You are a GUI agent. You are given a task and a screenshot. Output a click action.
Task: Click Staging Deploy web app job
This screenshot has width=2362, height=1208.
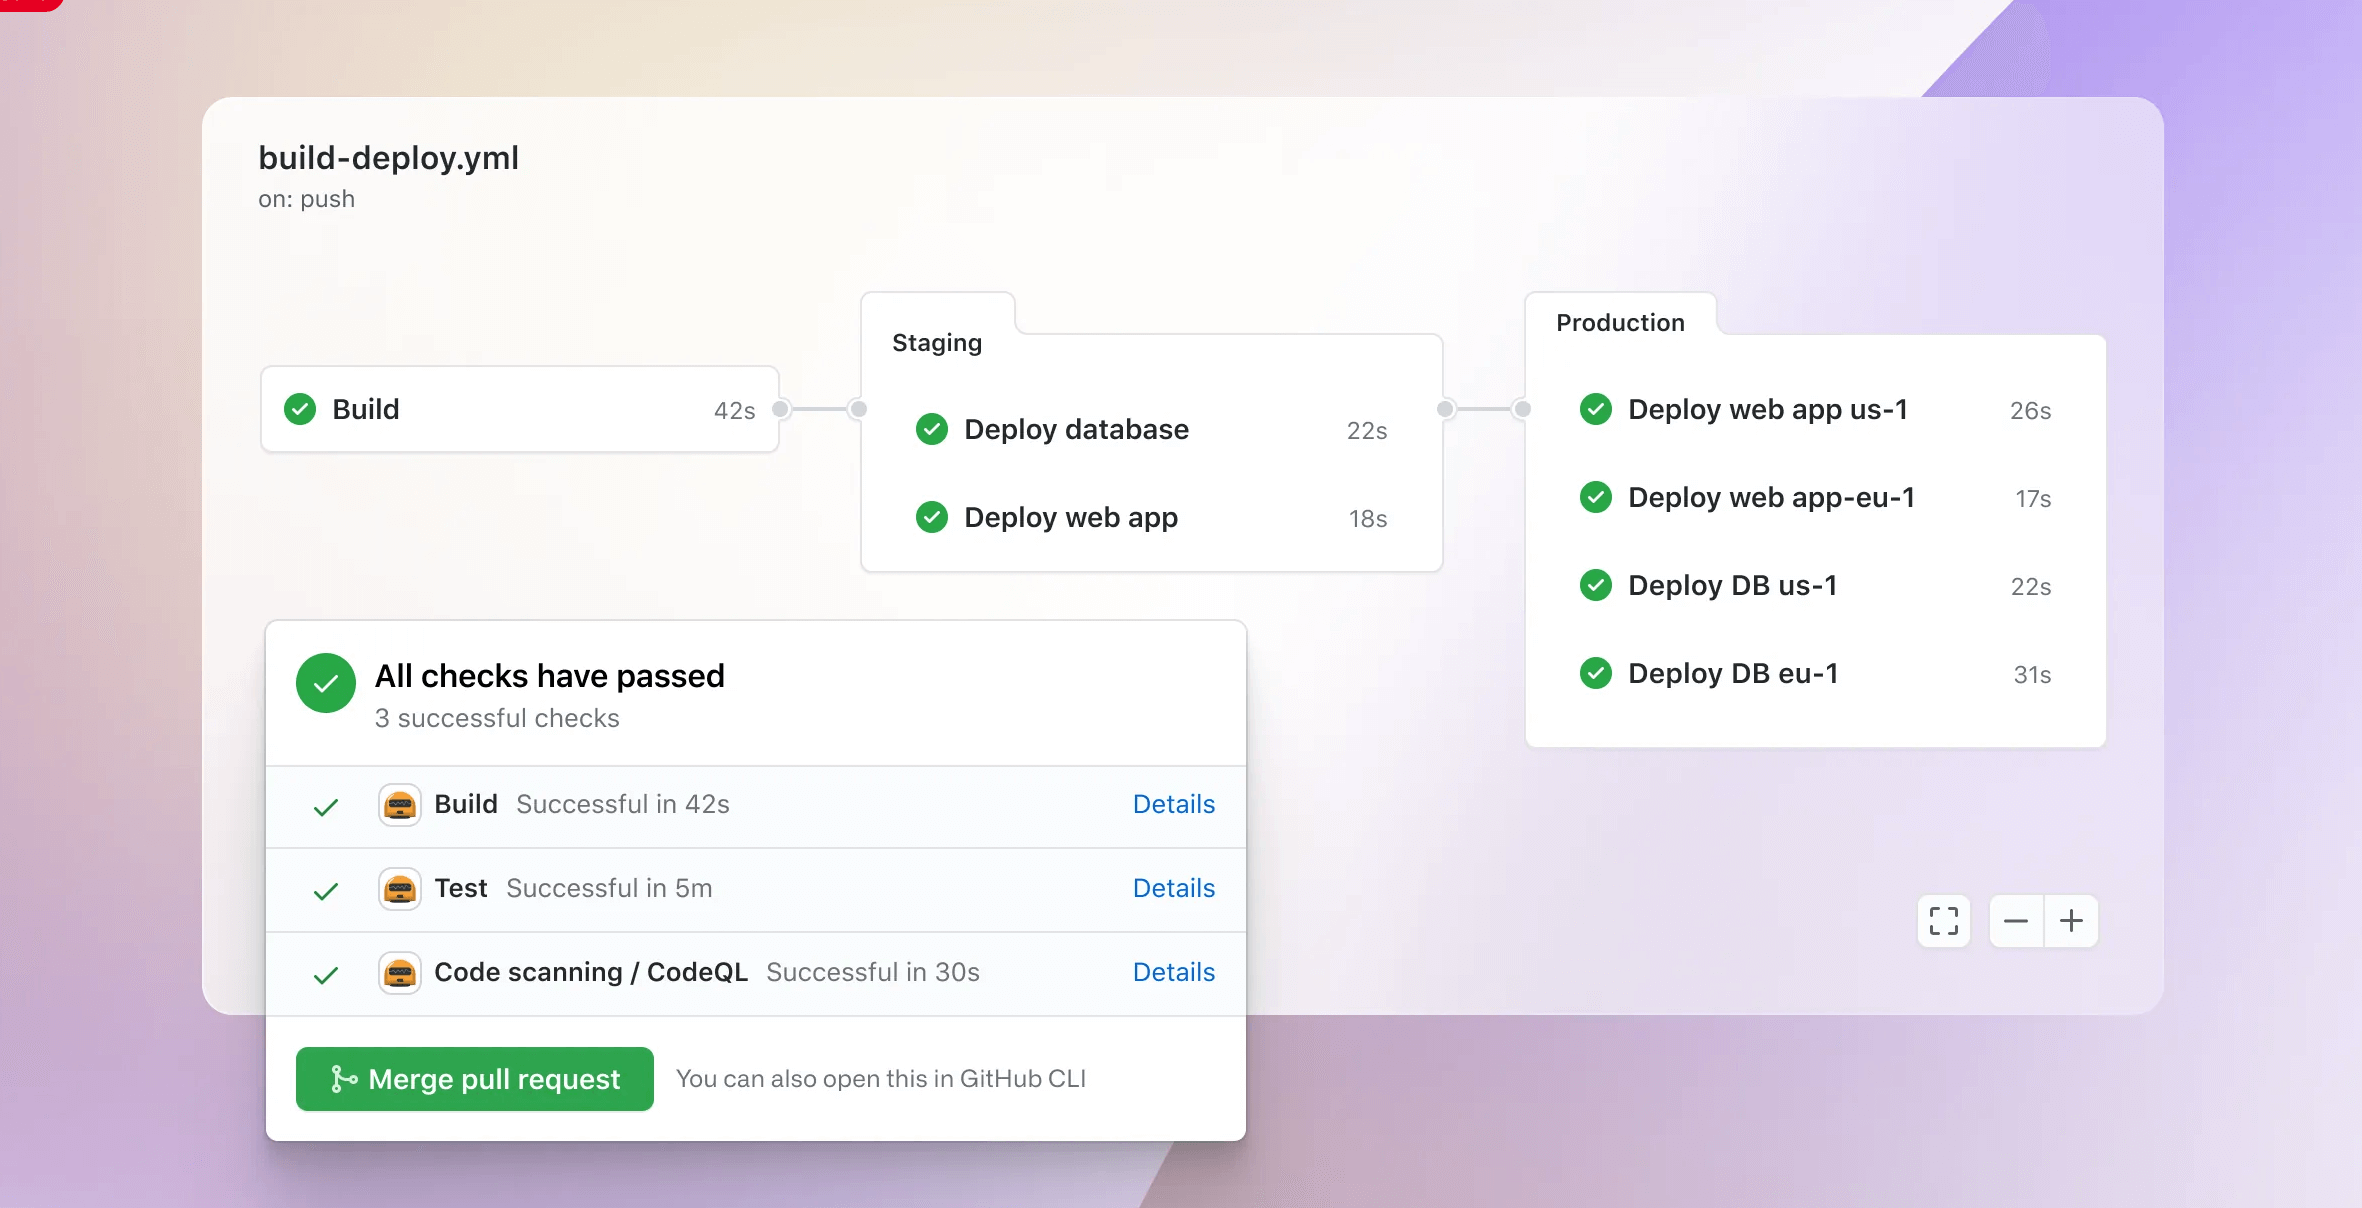[x=1070, y=517]
